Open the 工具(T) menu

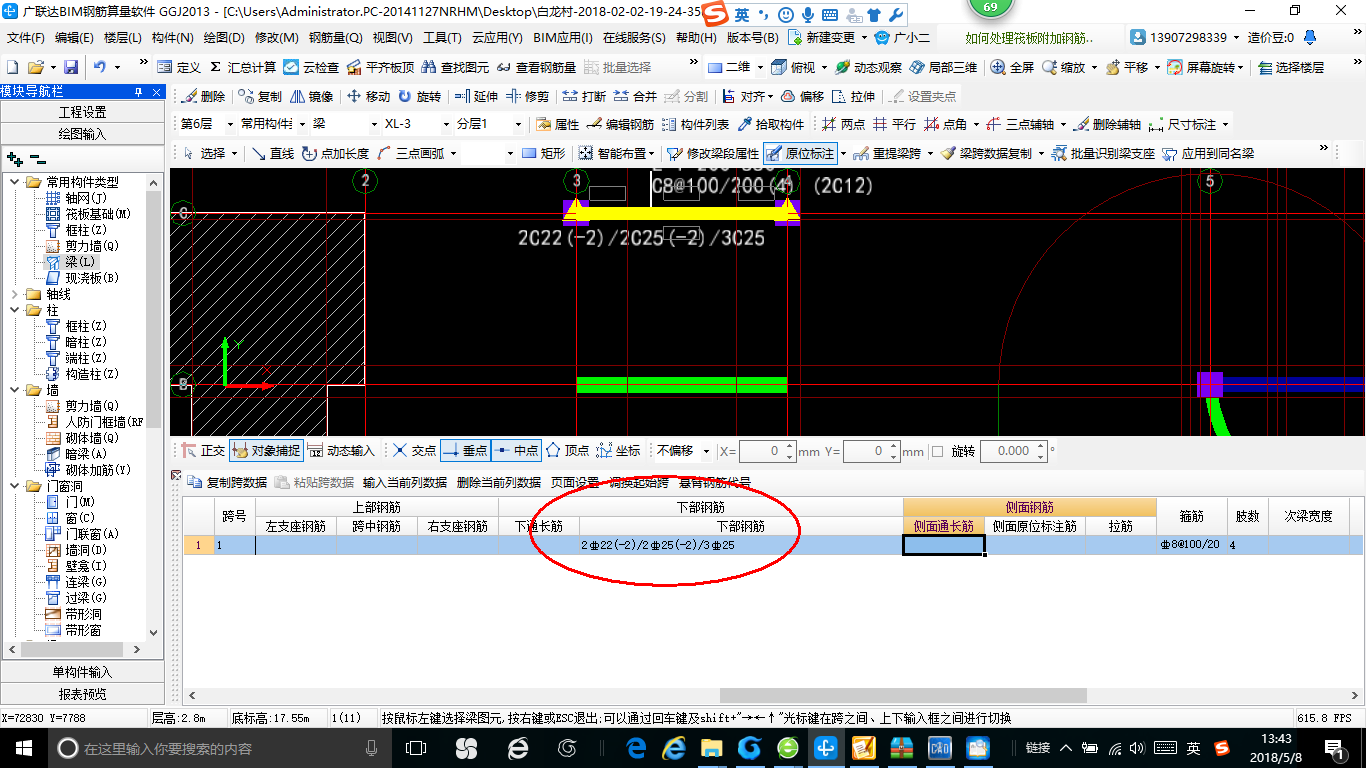coord(442,38)
